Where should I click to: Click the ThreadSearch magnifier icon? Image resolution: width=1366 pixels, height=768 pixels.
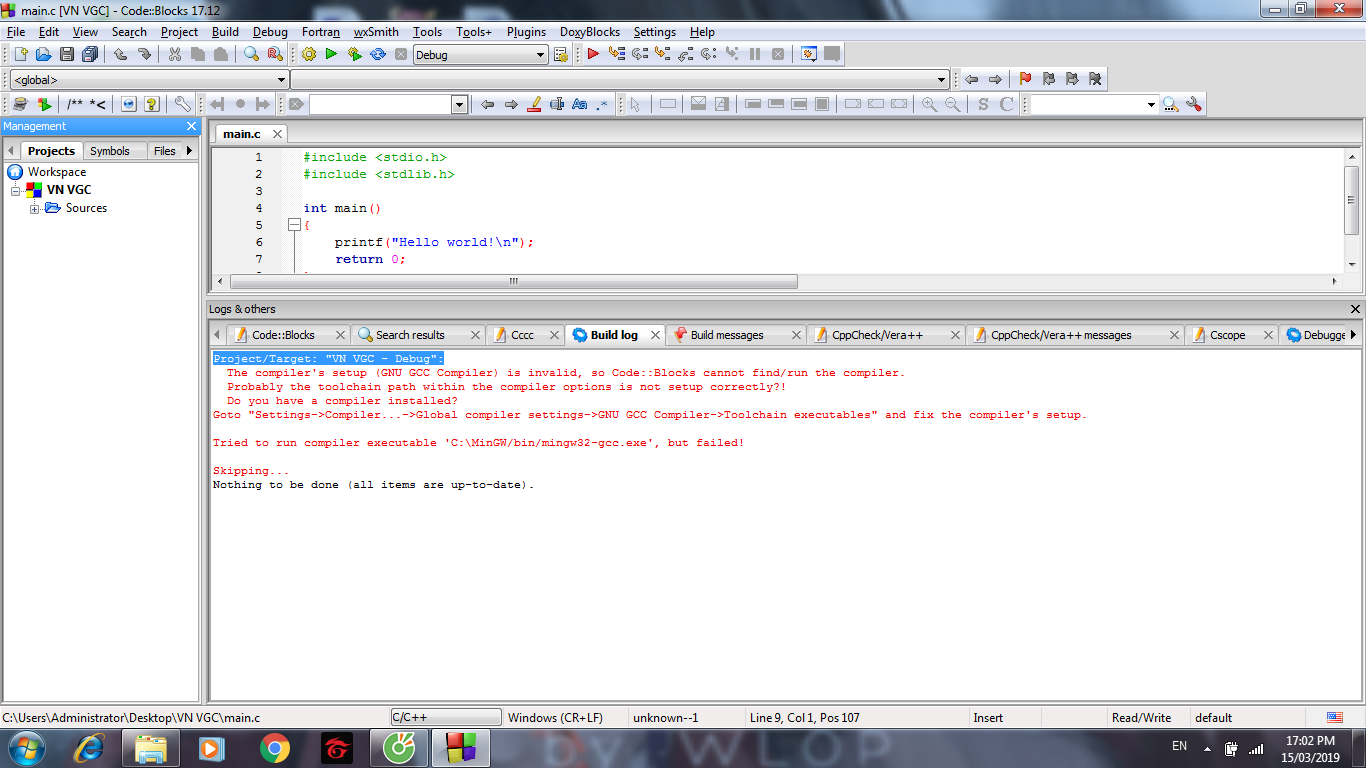pos(1171,104)
